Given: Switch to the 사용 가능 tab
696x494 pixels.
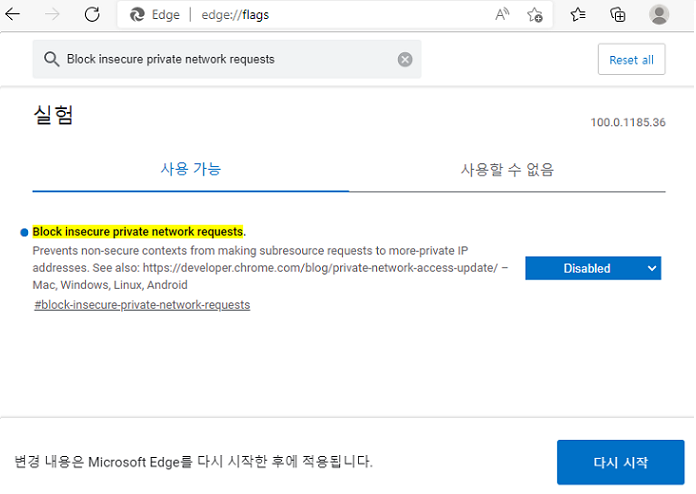Looking at the screenshot, I should click(x=191, y=169).
